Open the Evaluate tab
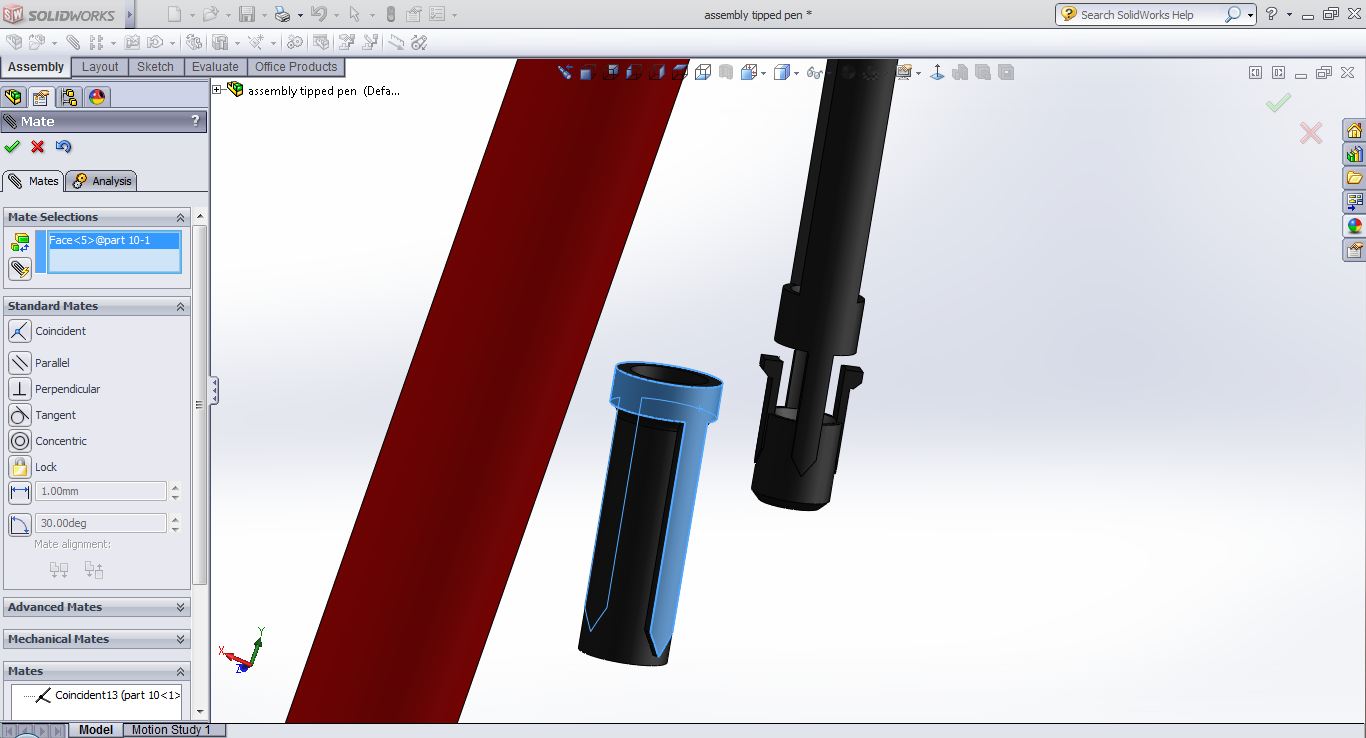The image size is (1366, 738). point(215,67)
